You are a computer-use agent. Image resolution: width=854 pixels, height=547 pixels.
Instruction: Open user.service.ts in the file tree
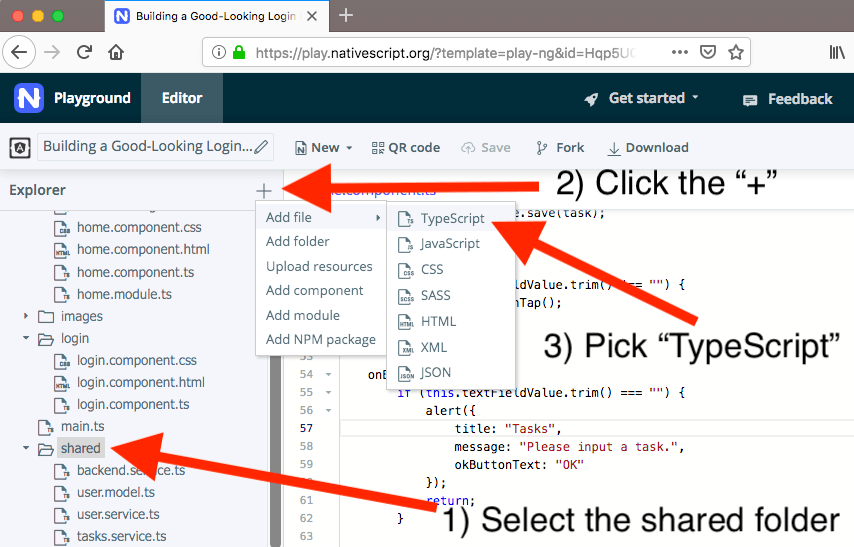[118, 514]
